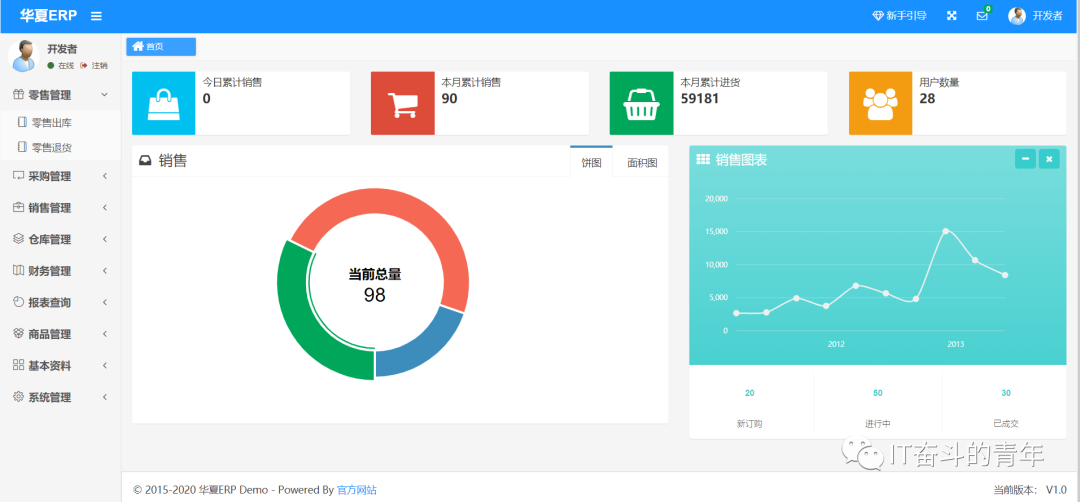This screenshot has width=1080, height=502.
Task: Click the 新订购 statistic showing 20
Action: point(749,408)
